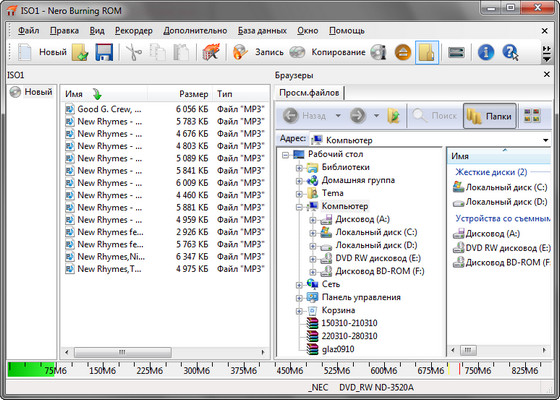The width and height of the screenshot is (560, 400).
Task: Click the scissors cut icon
Action: (x=134, y=52)
